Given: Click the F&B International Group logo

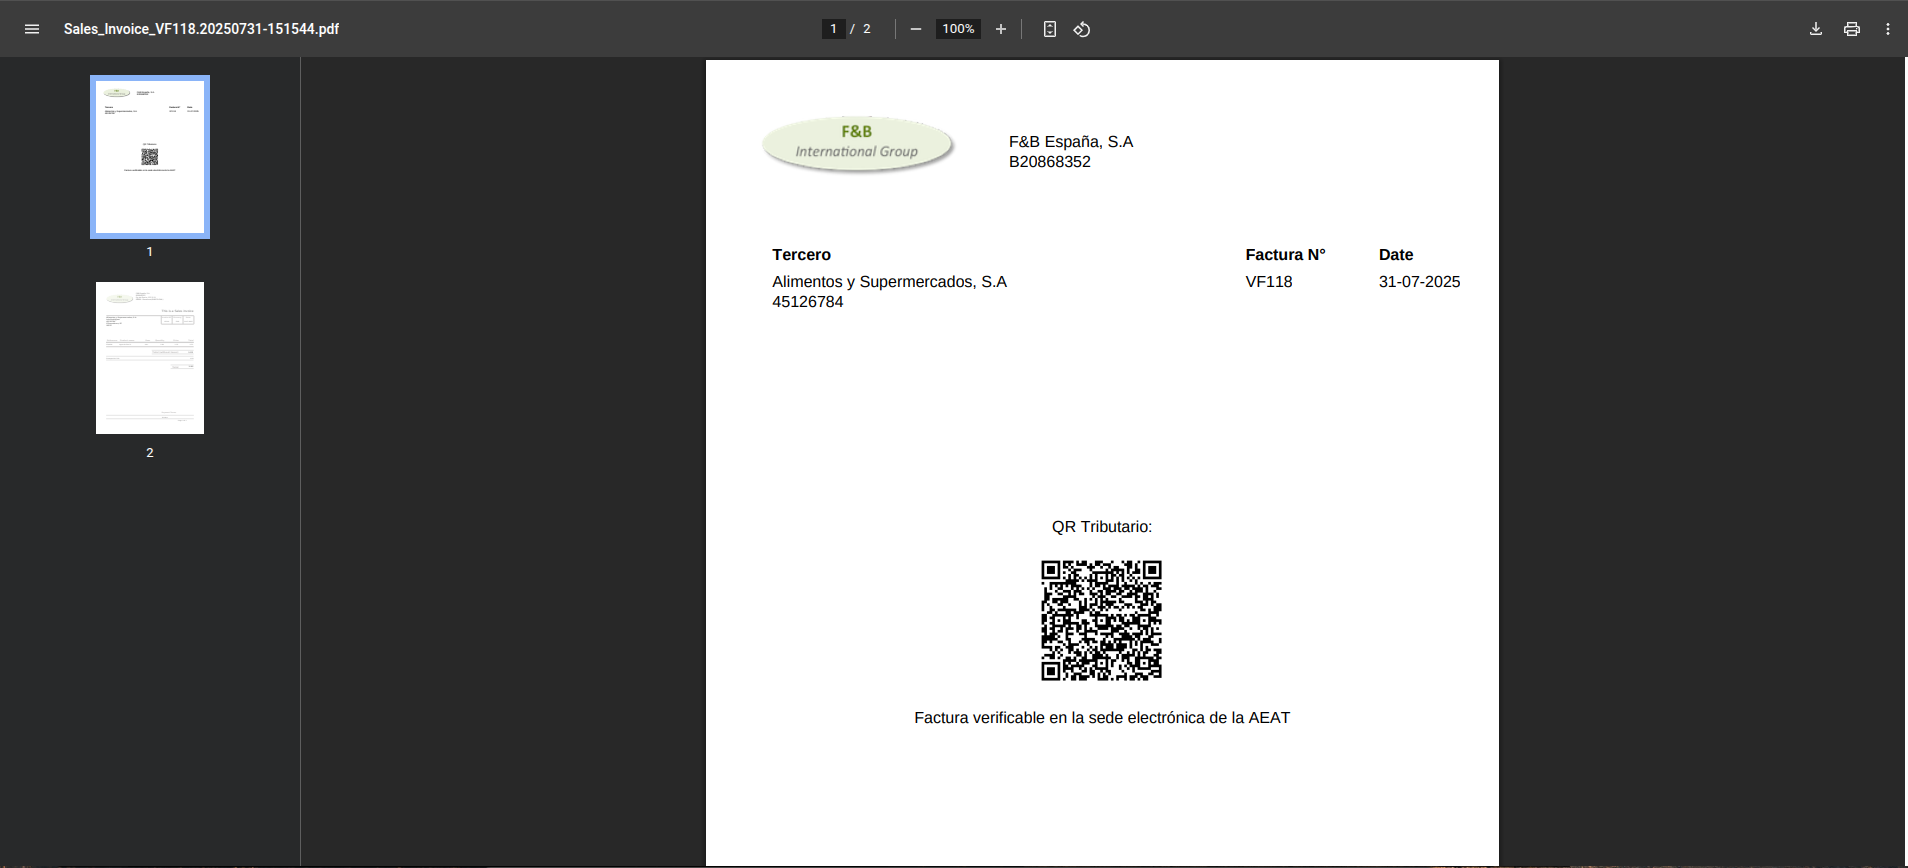Looking at the screenshot, I should point(857,145).
